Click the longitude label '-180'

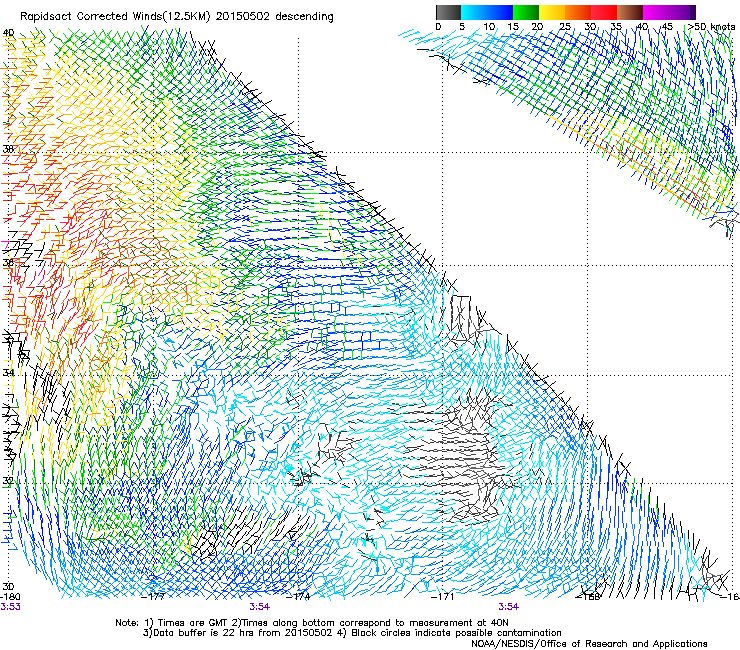coord(10,597)
